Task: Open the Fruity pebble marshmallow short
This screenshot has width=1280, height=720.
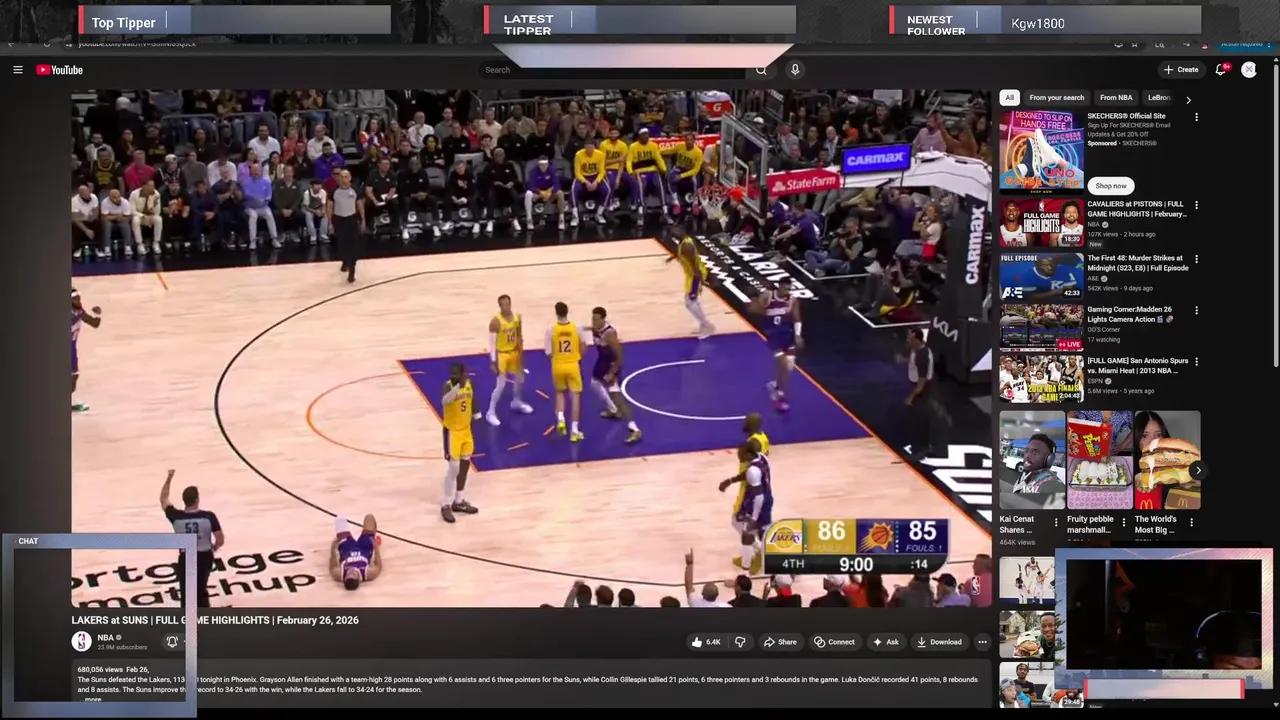Action: pyautogui.click(x=1099, y=460)
